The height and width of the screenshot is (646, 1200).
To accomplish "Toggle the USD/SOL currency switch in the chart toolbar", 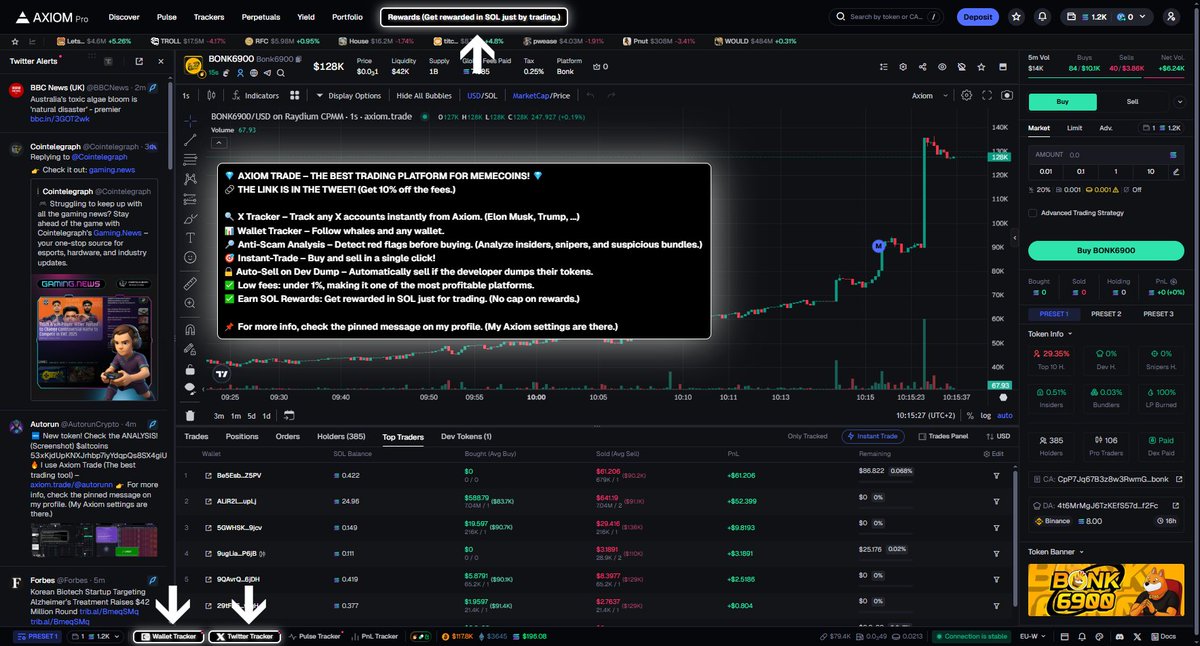I will (482, 95).
